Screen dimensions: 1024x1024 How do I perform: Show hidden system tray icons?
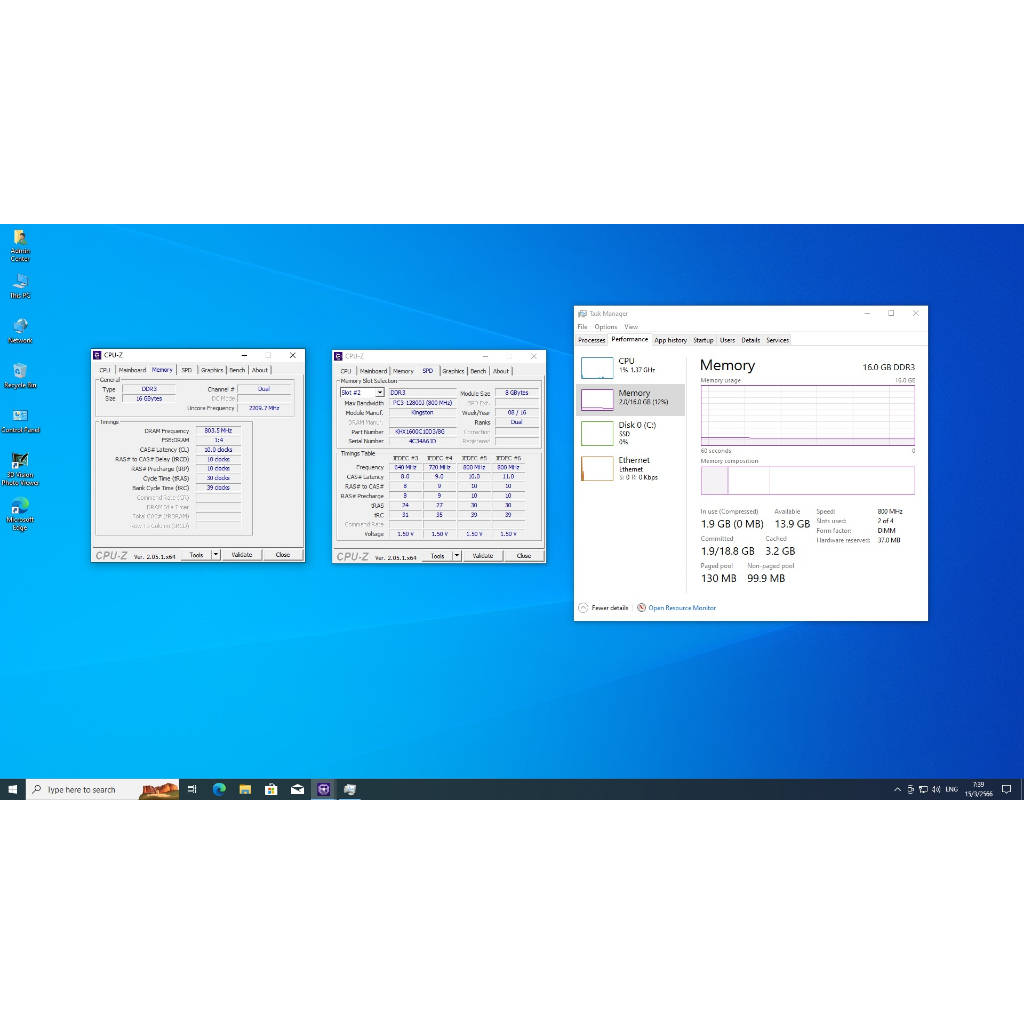pos(897,789)
